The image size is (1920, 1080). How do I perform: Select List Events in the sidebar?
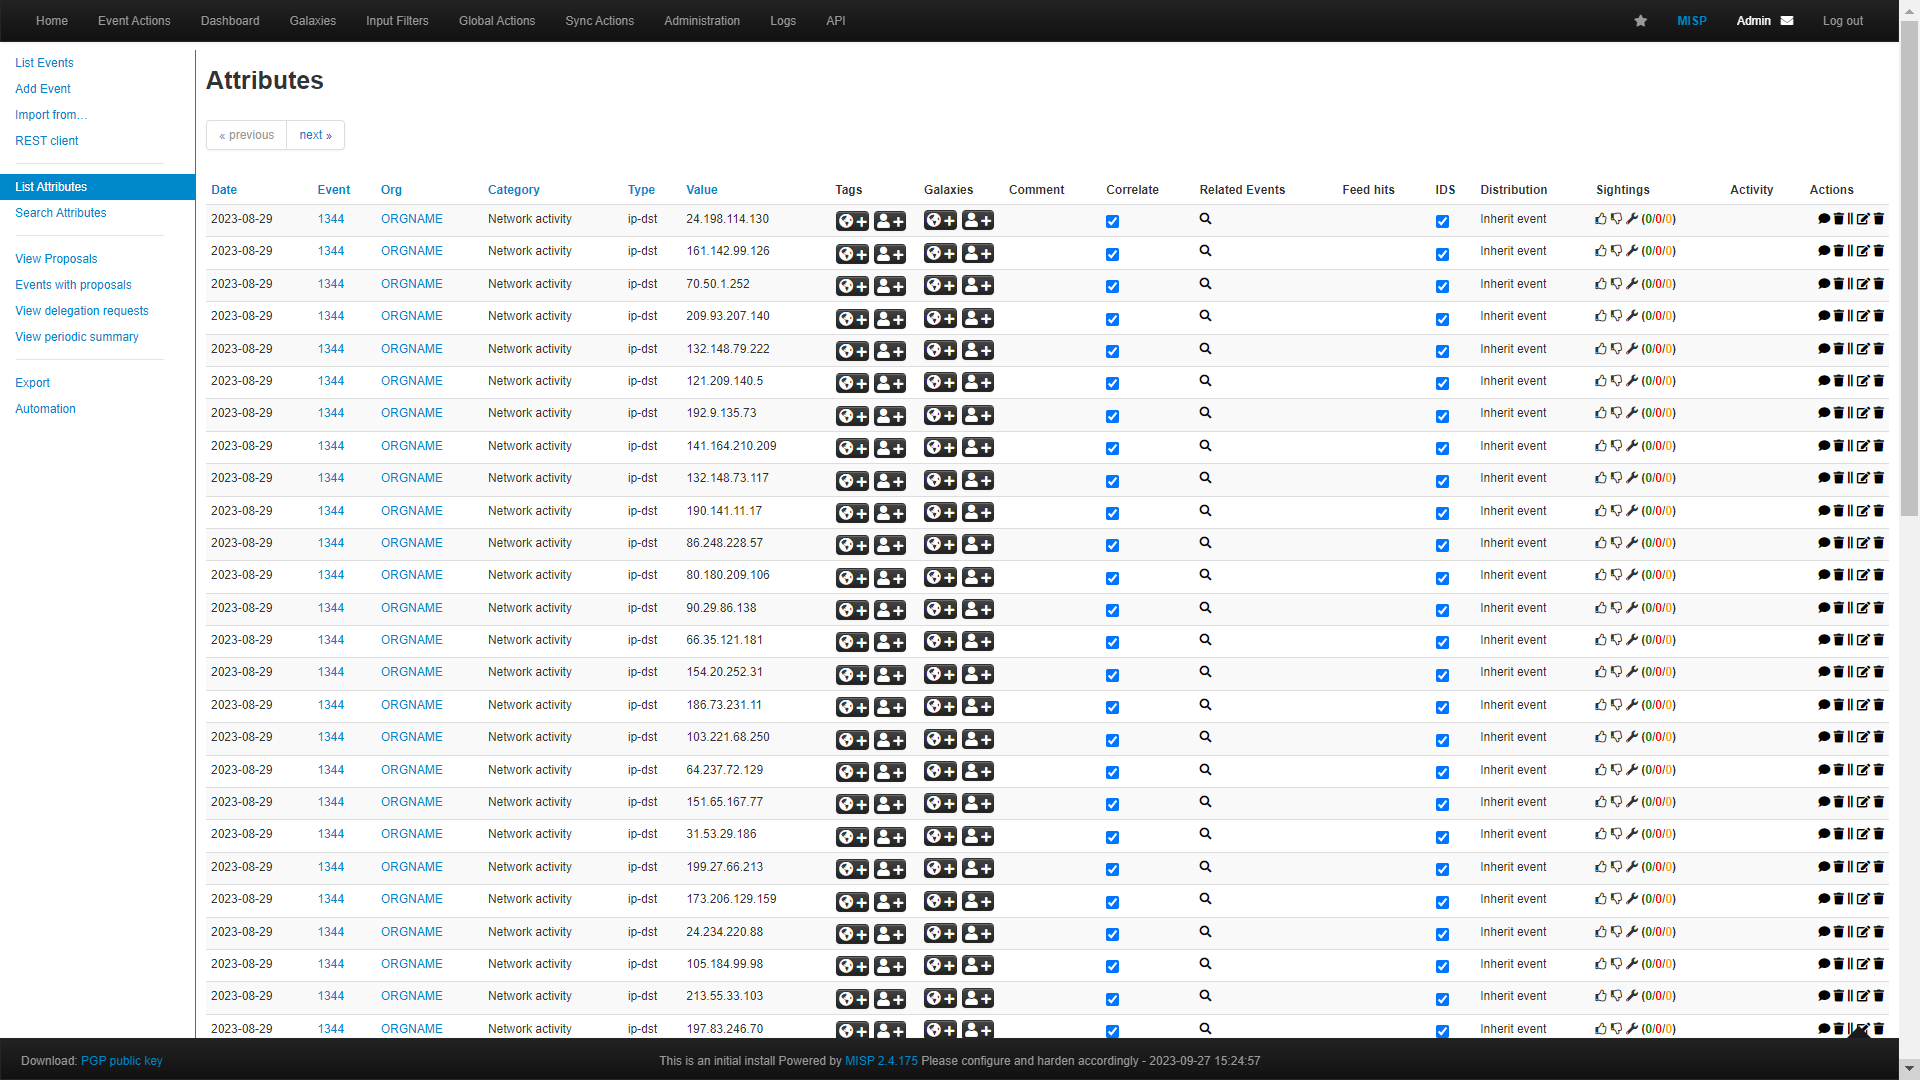[44, 63]
